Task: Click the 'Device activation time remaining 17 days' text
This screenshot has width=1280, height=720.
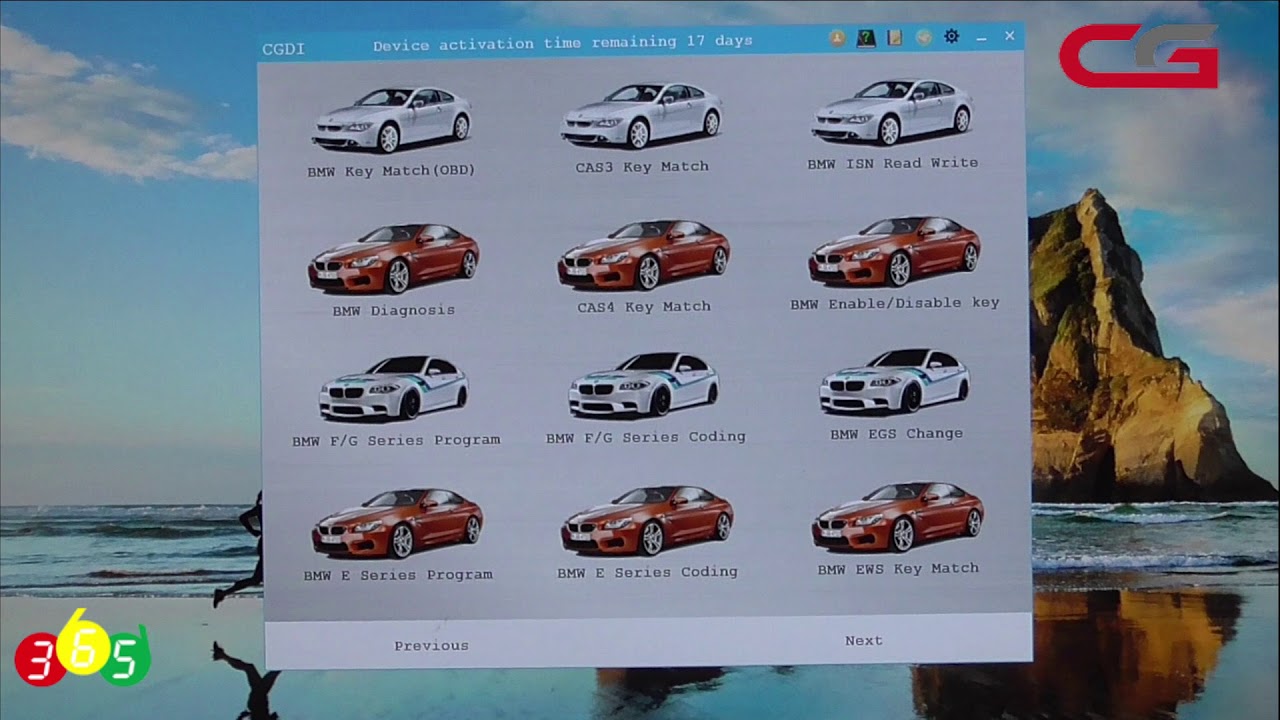Action: tap(562, 43)
